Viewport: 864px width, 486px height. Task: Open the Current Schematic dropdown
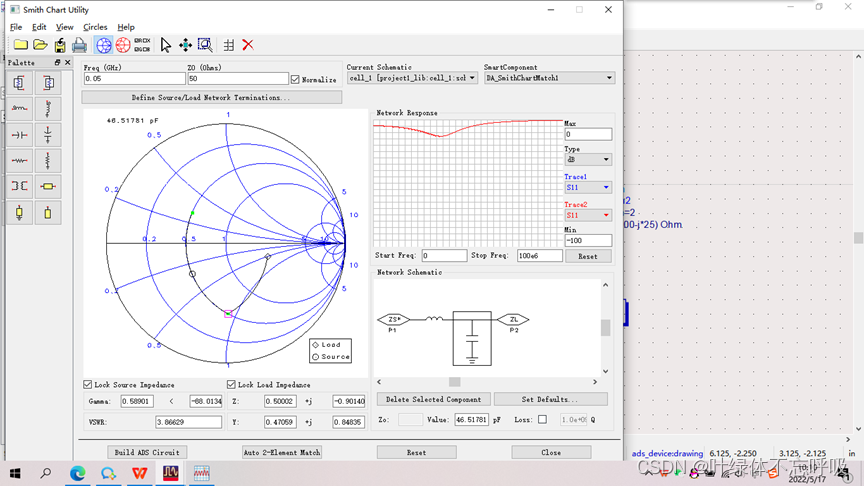click(x=412, y=78)
